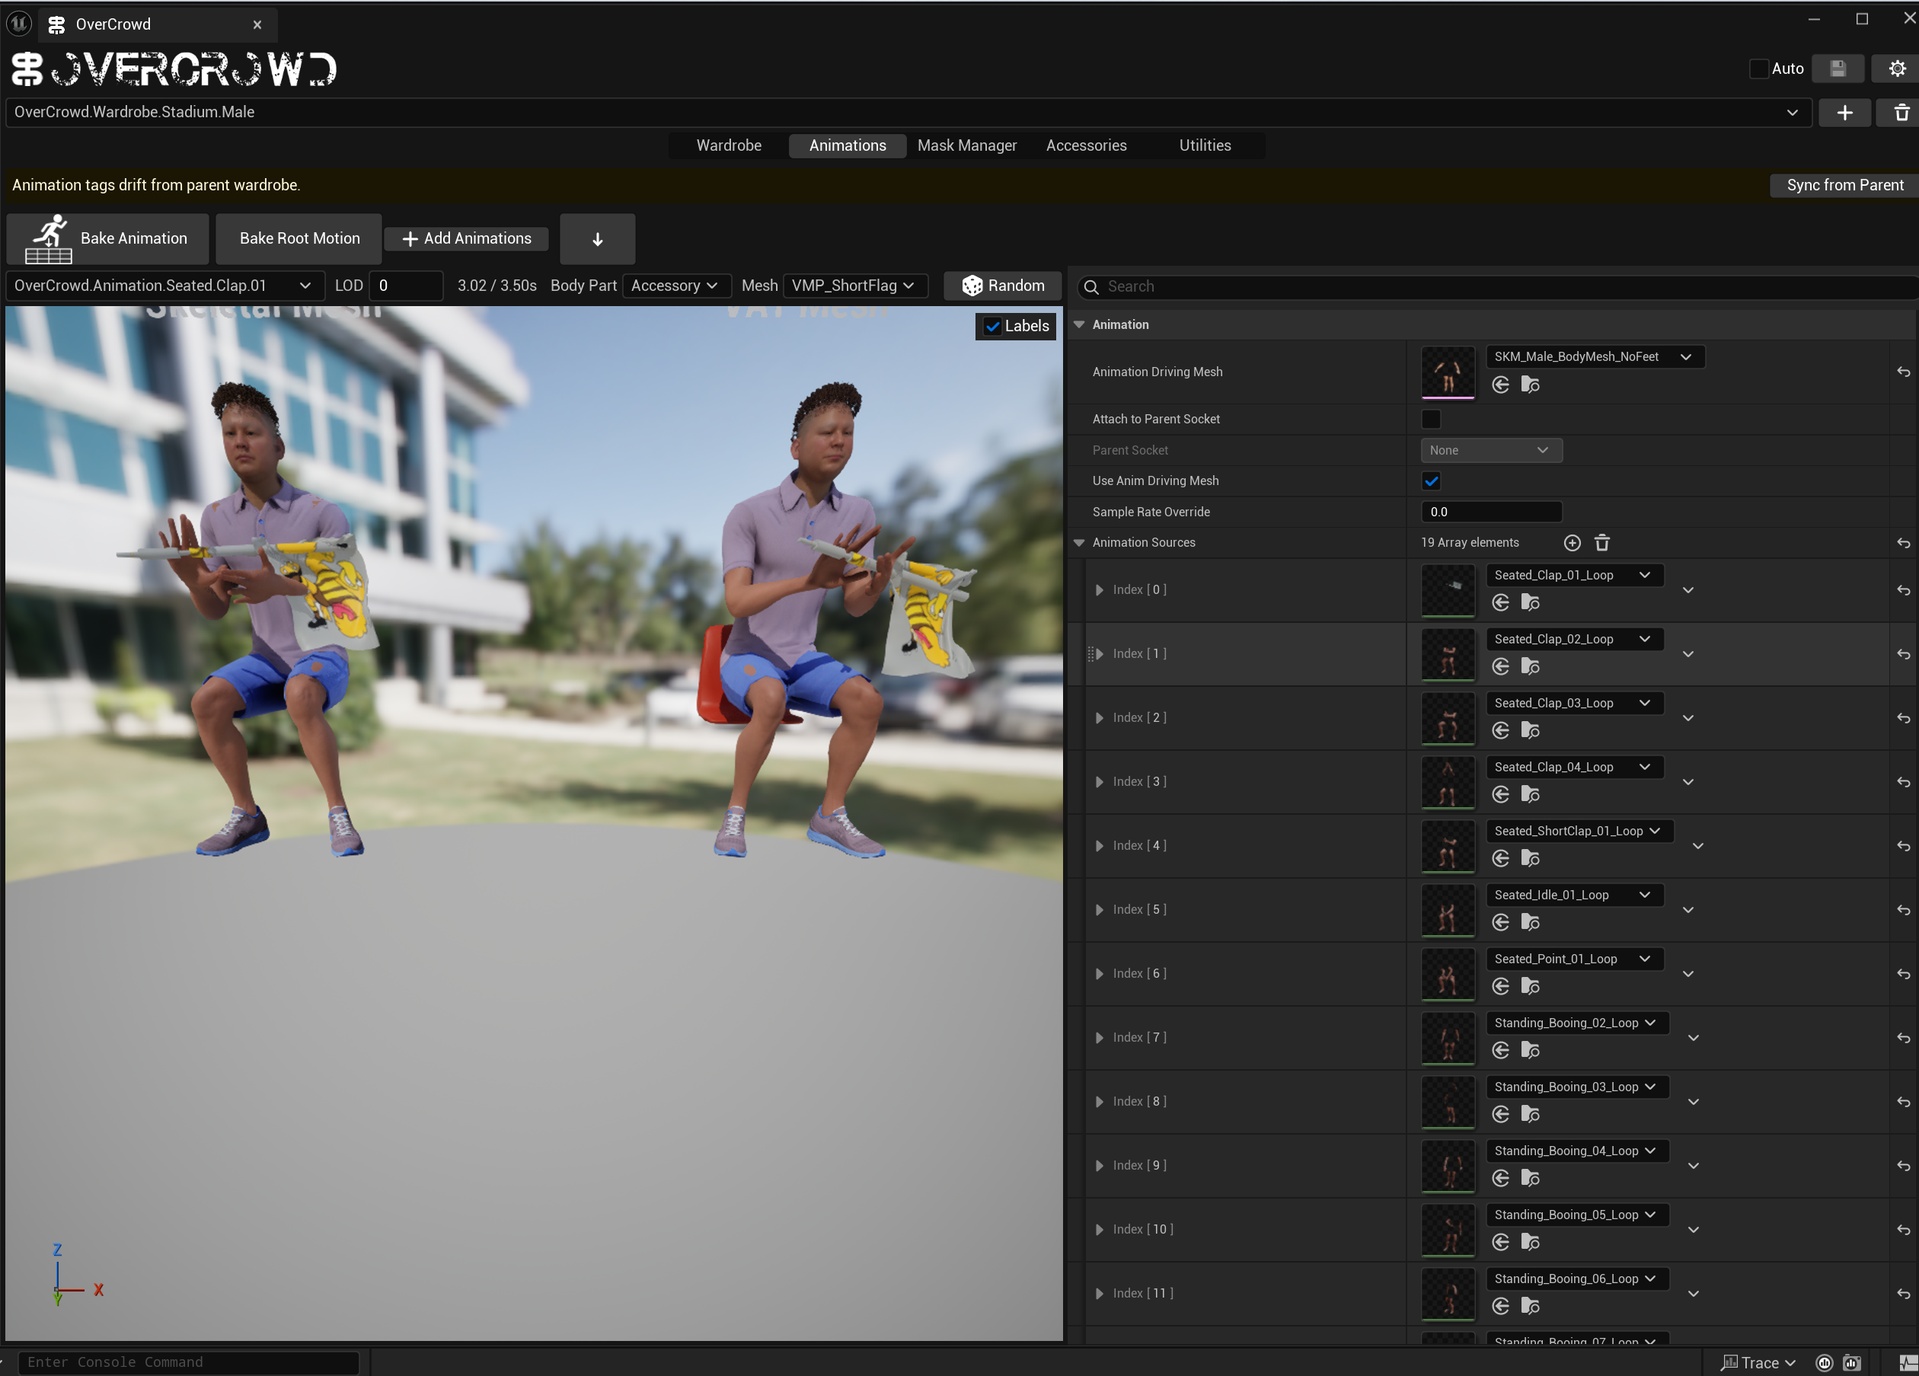The image size is (1919, 1376).
Task: Open the Mesh VMP_ShortFlag dropdown
Action: tap(854, 286)
